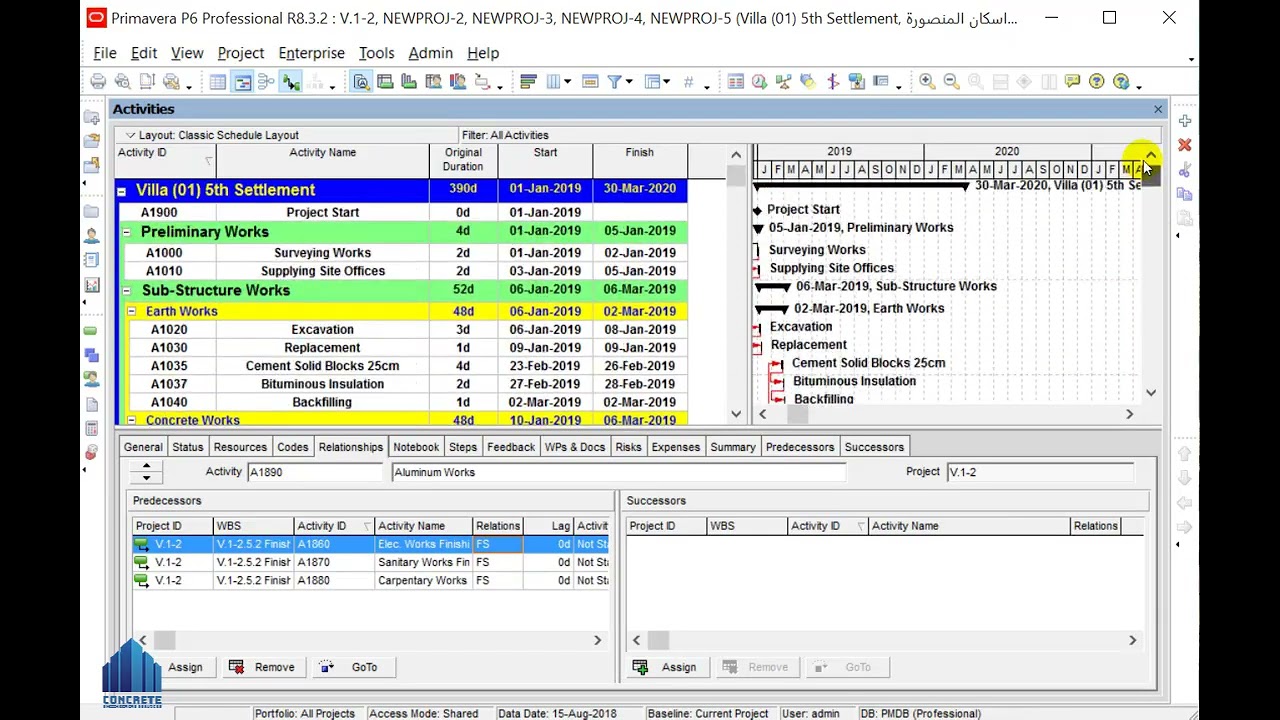Close the Activities view with its X

1158,109
